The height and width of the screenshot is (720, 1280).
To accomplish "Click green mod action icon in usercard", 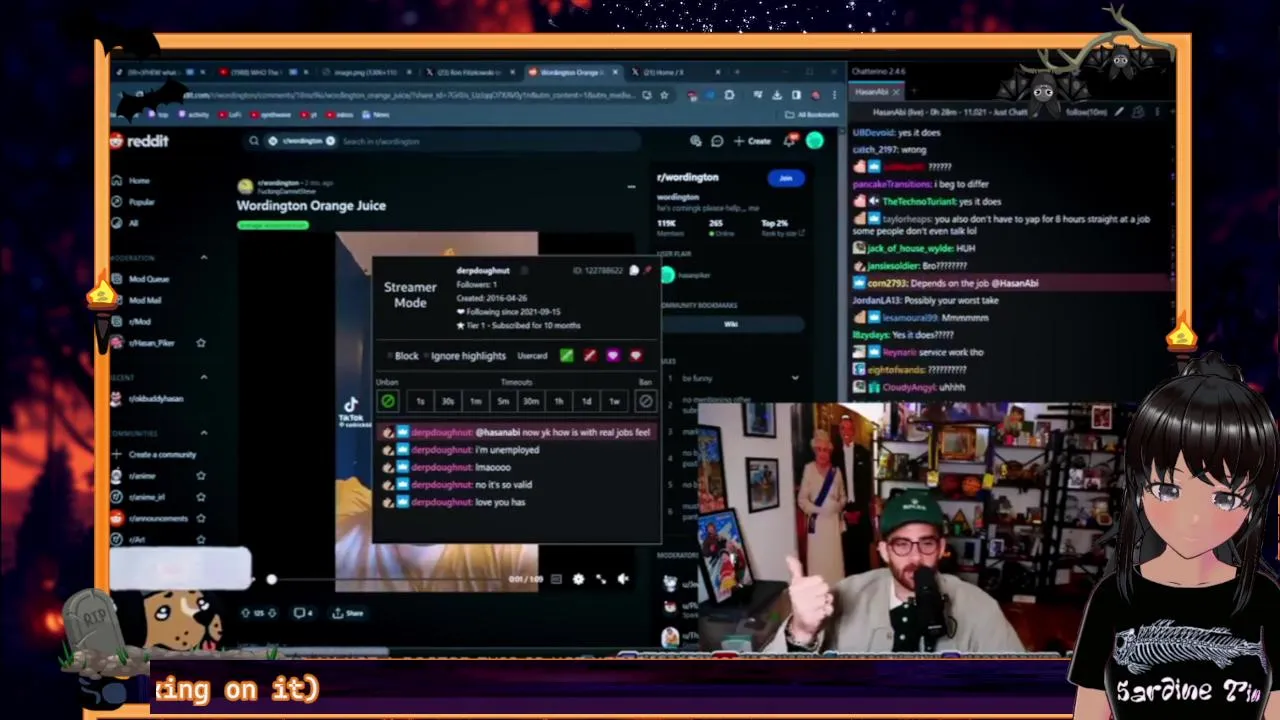I will coord(567,356).
